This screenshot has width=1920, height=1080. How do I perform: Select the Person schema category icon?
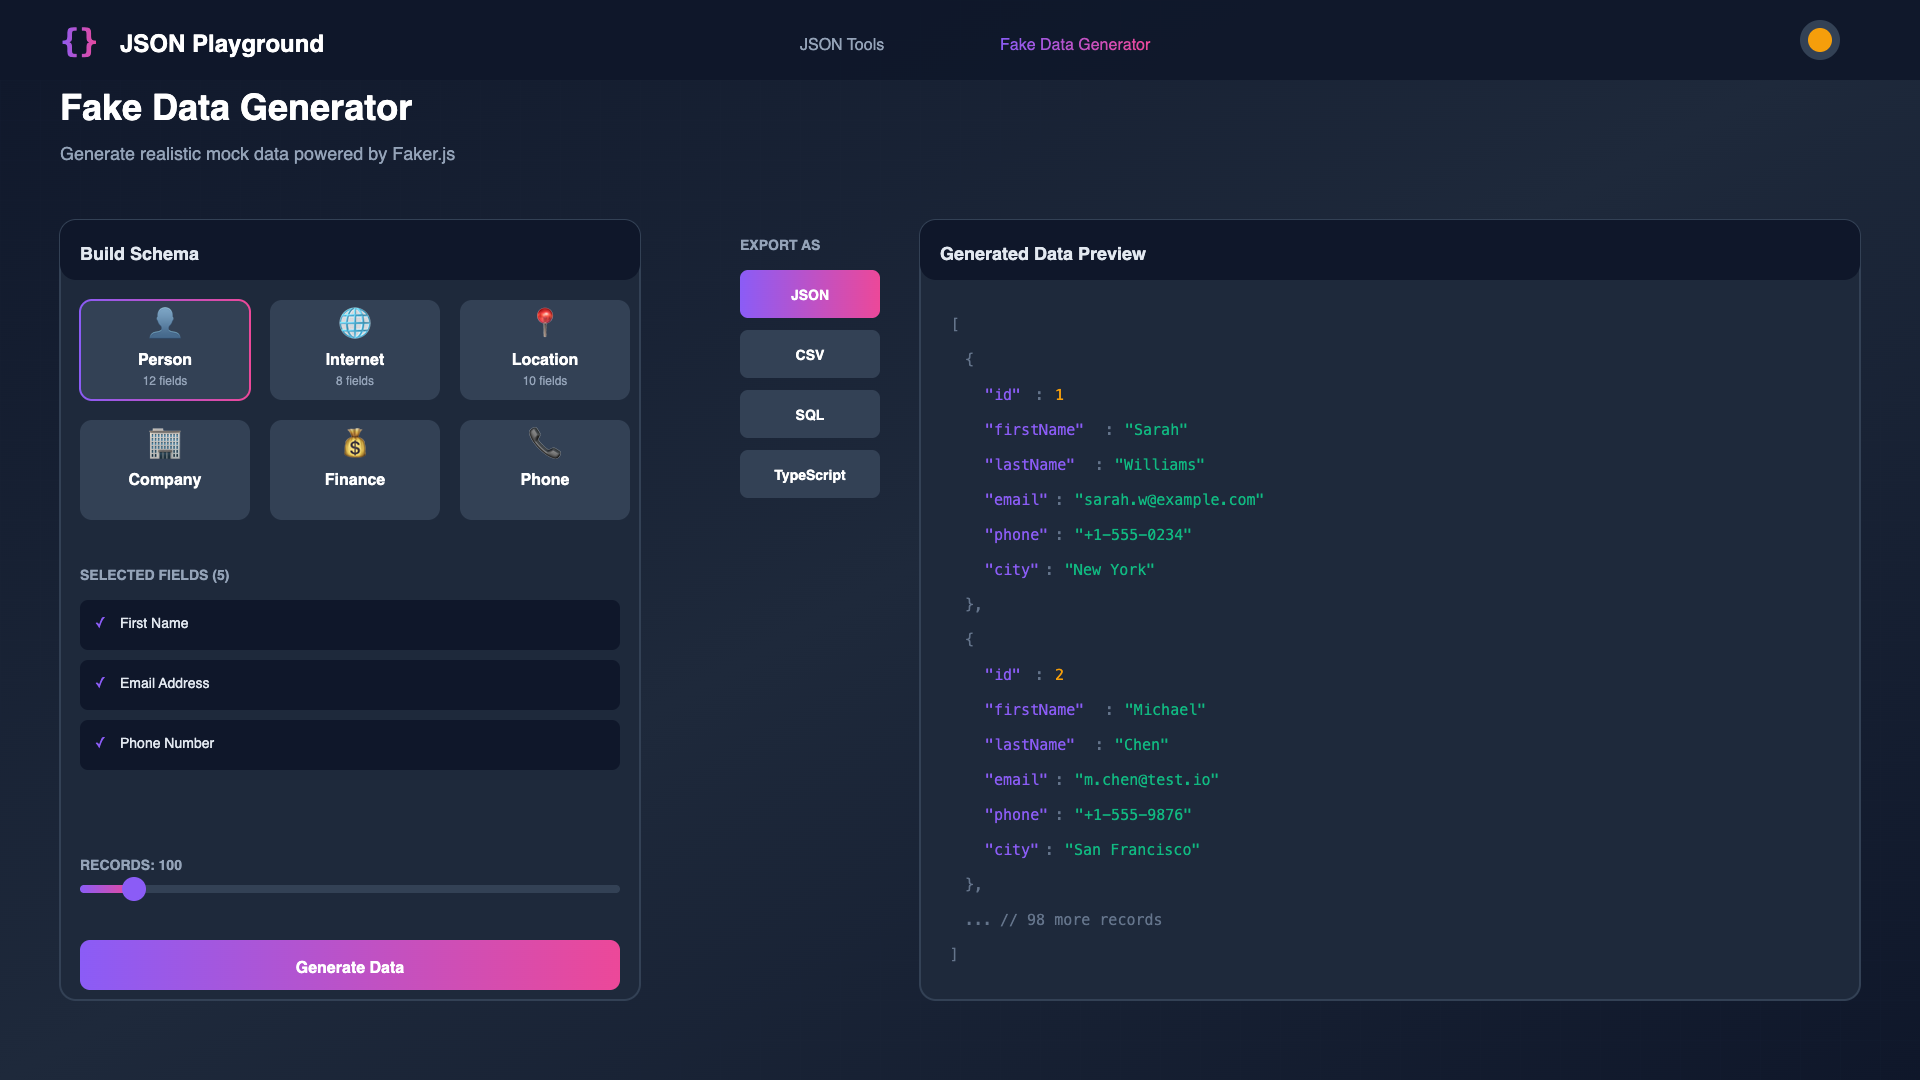click(x=164, y=323)
